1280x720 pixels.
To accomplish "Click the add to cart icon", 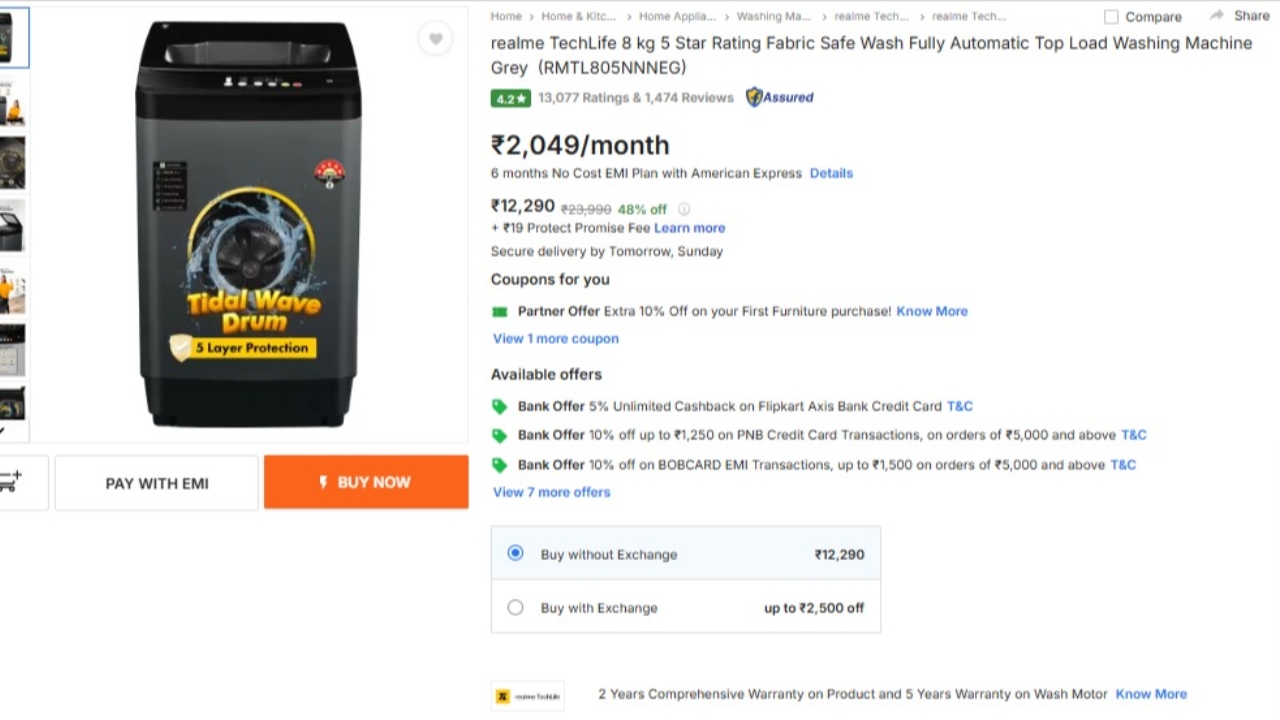I will point(10,482).
